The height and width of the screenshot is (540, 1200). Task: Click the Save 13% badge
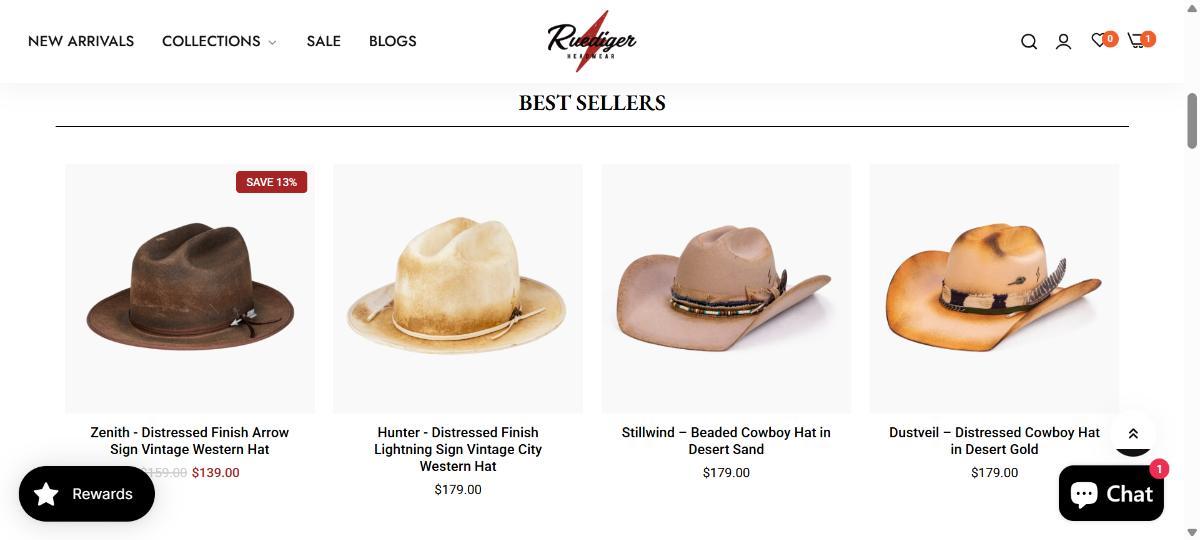(271, 182)
